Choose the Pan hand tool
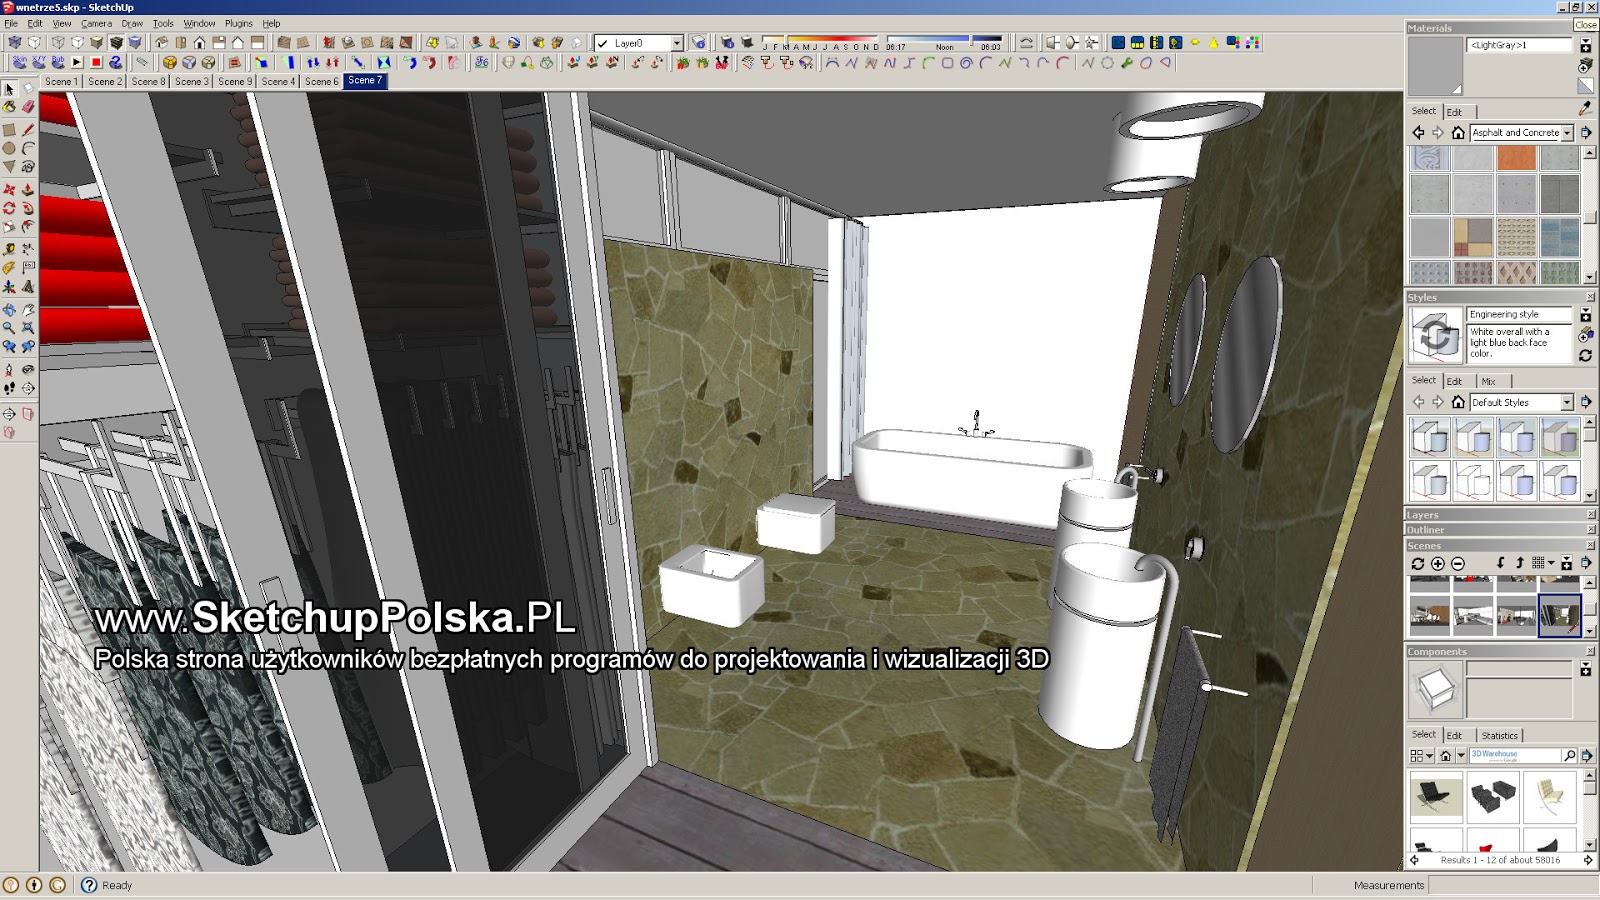This screenshot has width=1600, height=900. [28, 309]
